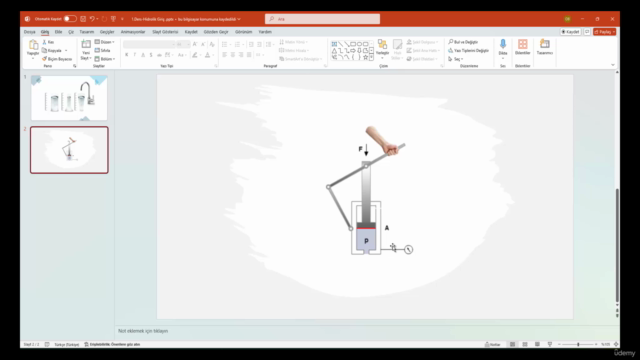
Task: Toggle Bold (K) formatting
Action: (127, 55)
